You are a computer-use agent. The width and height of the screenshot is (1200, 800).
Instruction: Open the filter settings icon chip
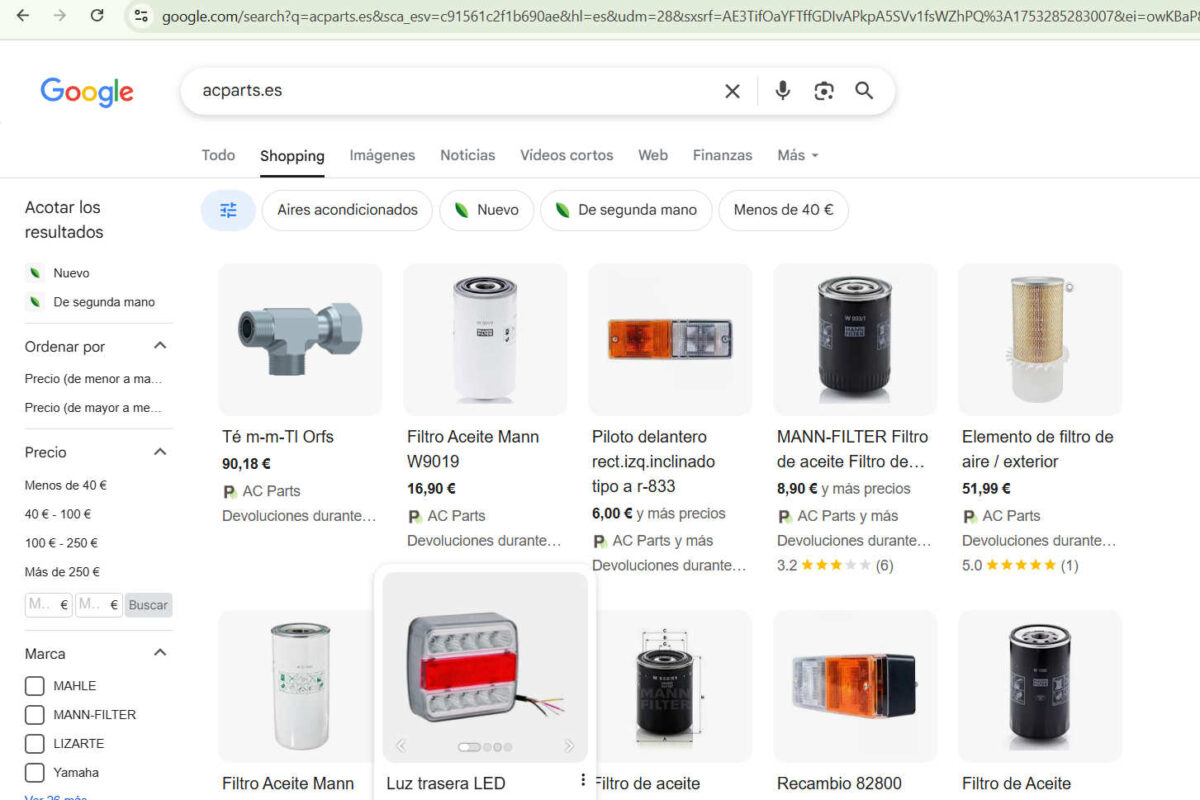pos(228,210)
